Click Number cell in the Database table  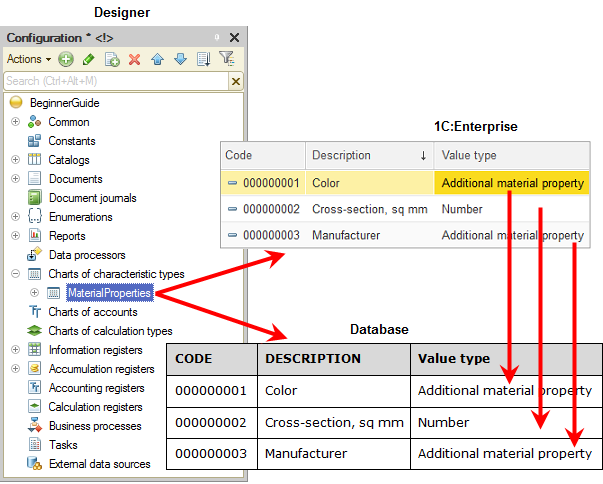click(x=506, y=423)
